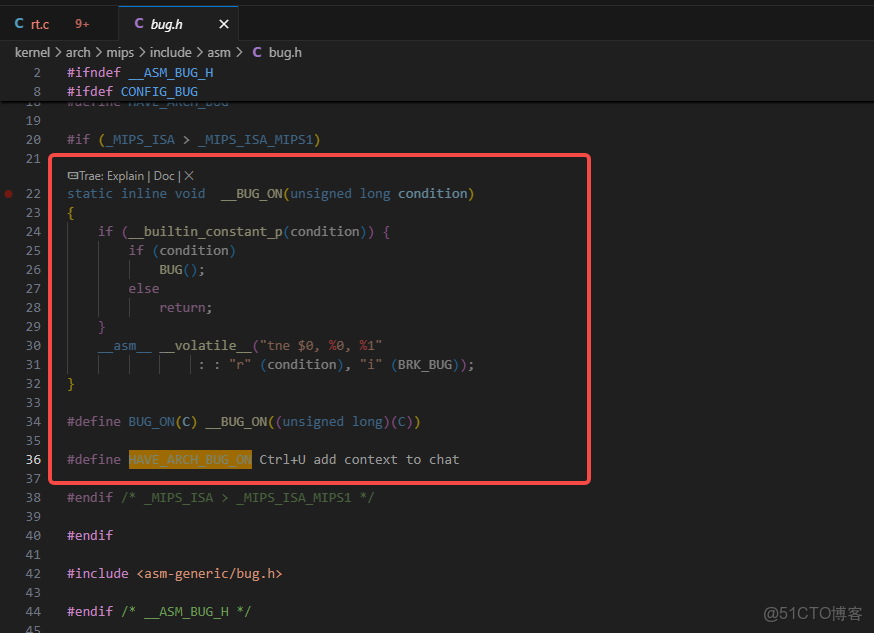Open the mips breadcrumb dropdown
Viewport: 874px width, 633px height.
(120, 52)
